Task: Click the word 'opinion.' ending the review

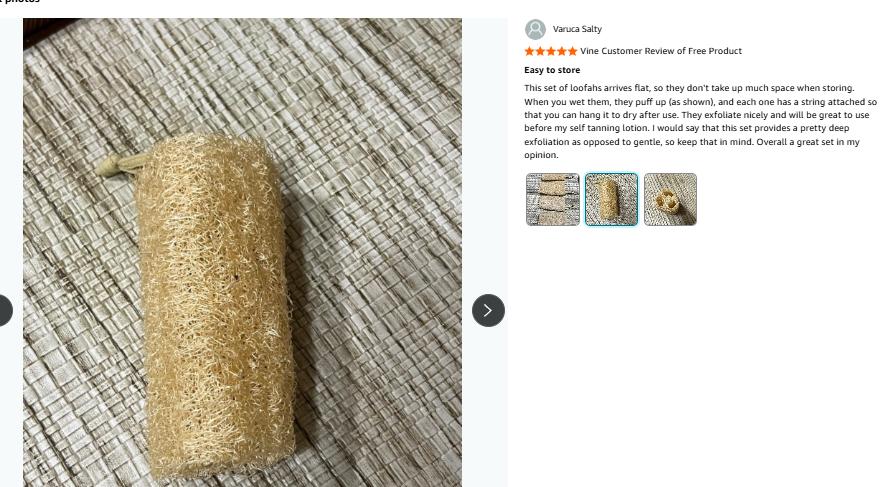Action: tap(541, 155)
